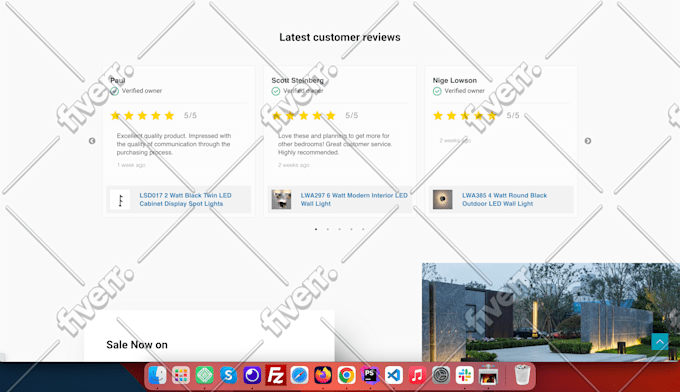
Task: Open the Preview app in the dock
Action: click(x=488, y=375)
